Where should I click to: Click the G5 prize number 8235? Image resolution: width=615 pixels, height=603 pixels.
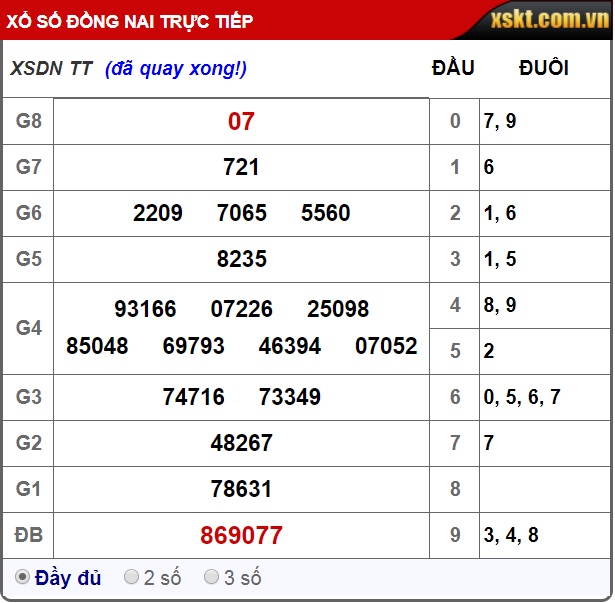click(x=241, y=259)
